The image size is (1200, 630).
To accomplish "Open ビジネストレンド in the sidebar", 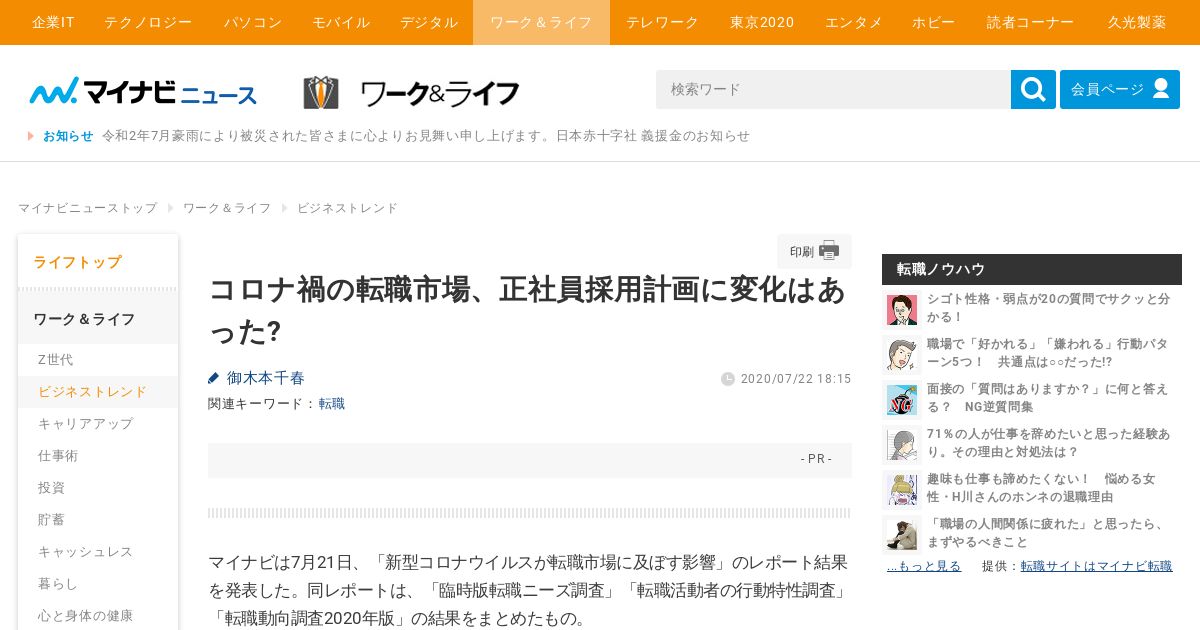I will point(98,392).
